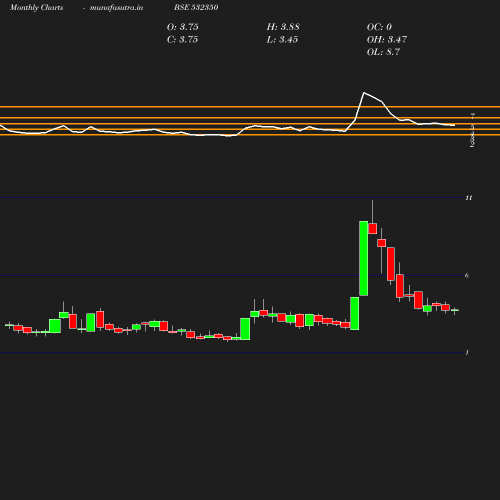Image resolution: width=500 pixels, height=500 pixels.
Task: Select the low value "L: 3.45"
Action: 282,40
